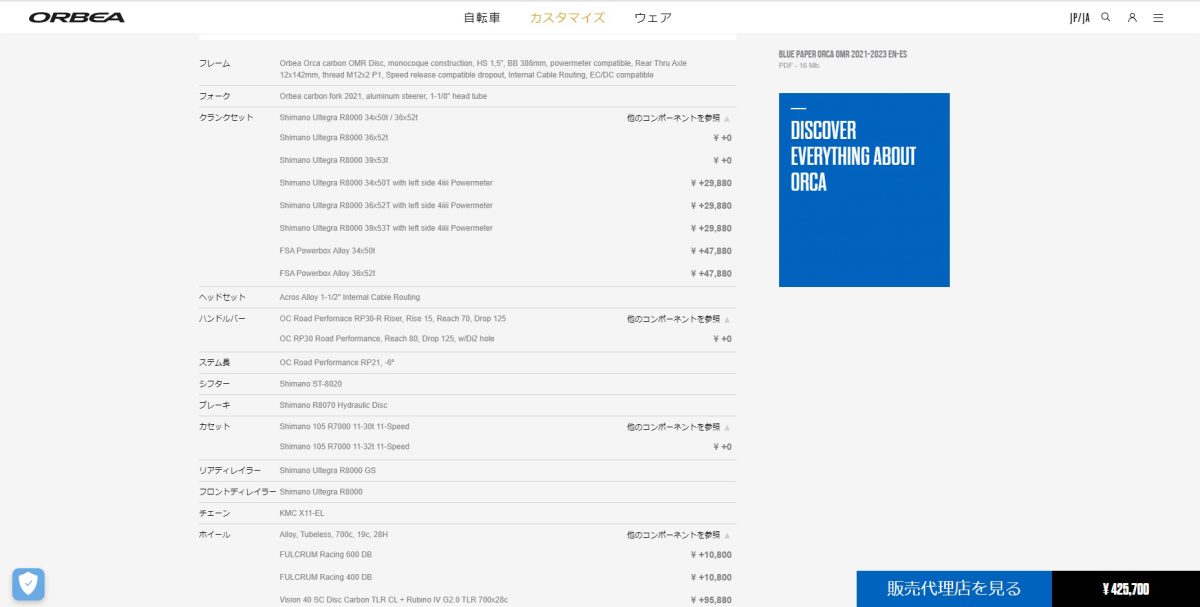Click the ¥ 425,700 total price
Viewport: 1200px width, 607px height.
click(1126, 589)
